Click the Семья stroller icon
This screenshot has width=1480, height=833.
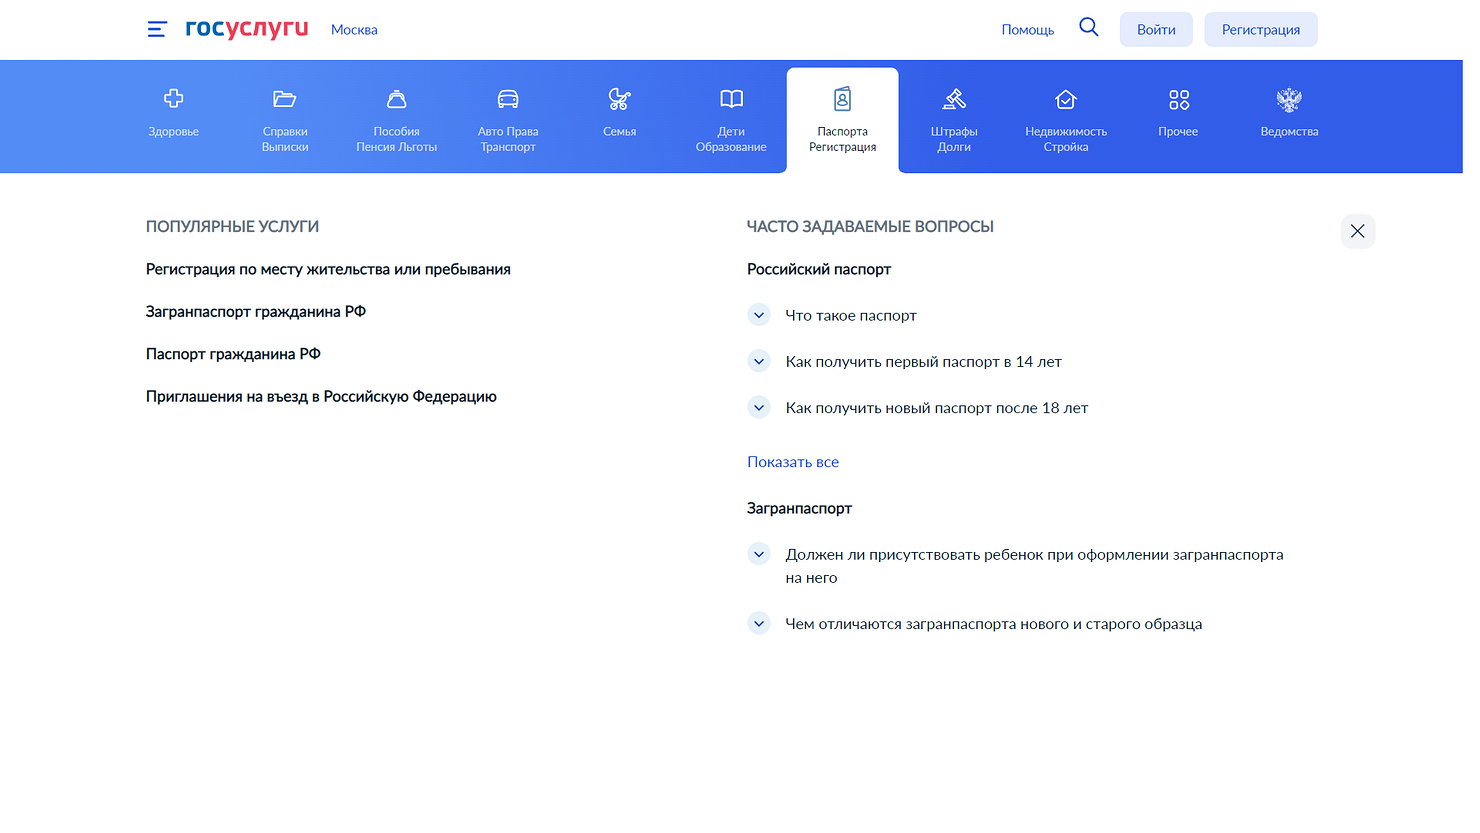click(620, 98)
